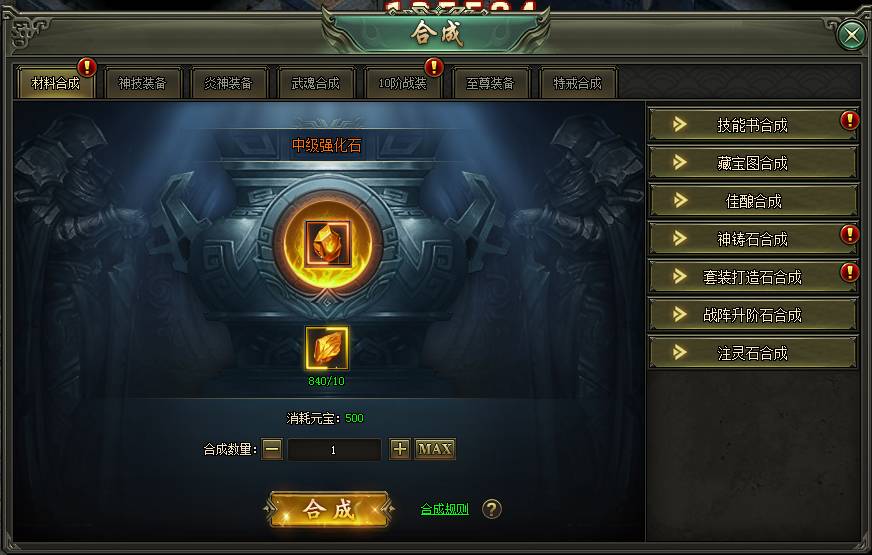Open the 套装打造石合成 category entry
This screenshot has width=872, height=555.
[753, 276]
